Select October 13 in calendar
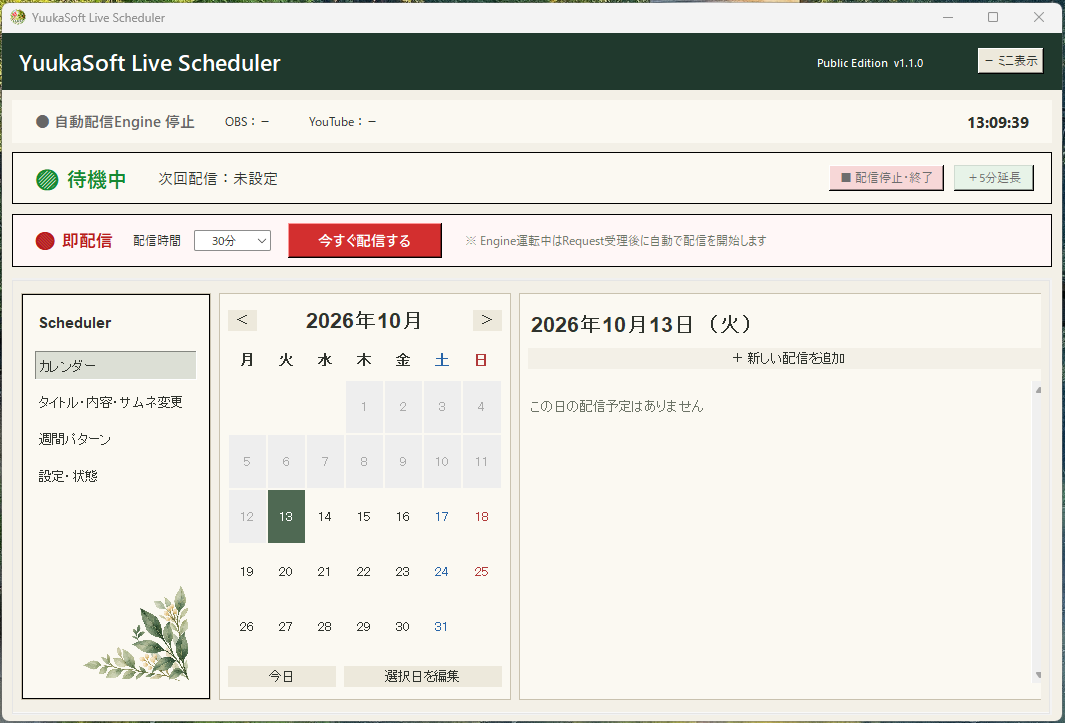This screenshot has height=723, width=1065. [286, 516]
